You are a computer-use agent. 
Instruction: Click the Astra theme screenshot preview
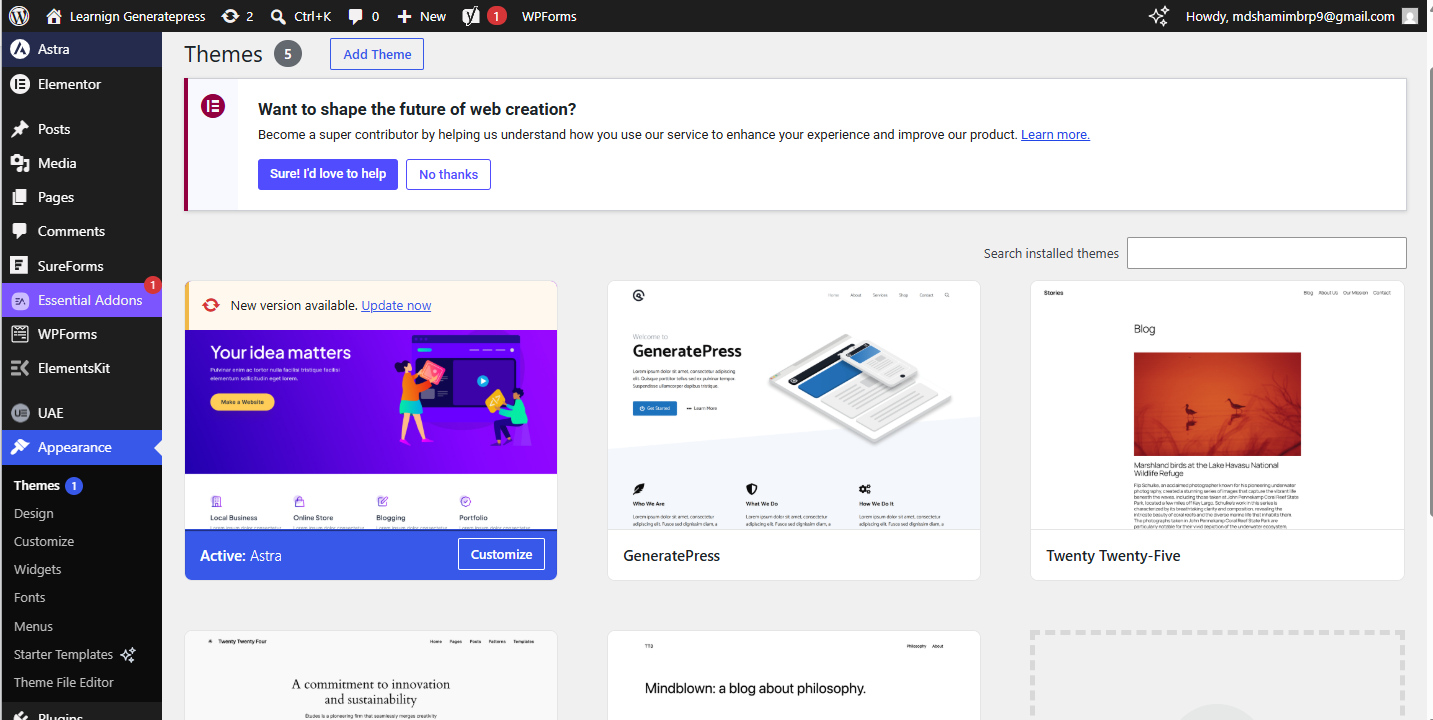[371, 430]
